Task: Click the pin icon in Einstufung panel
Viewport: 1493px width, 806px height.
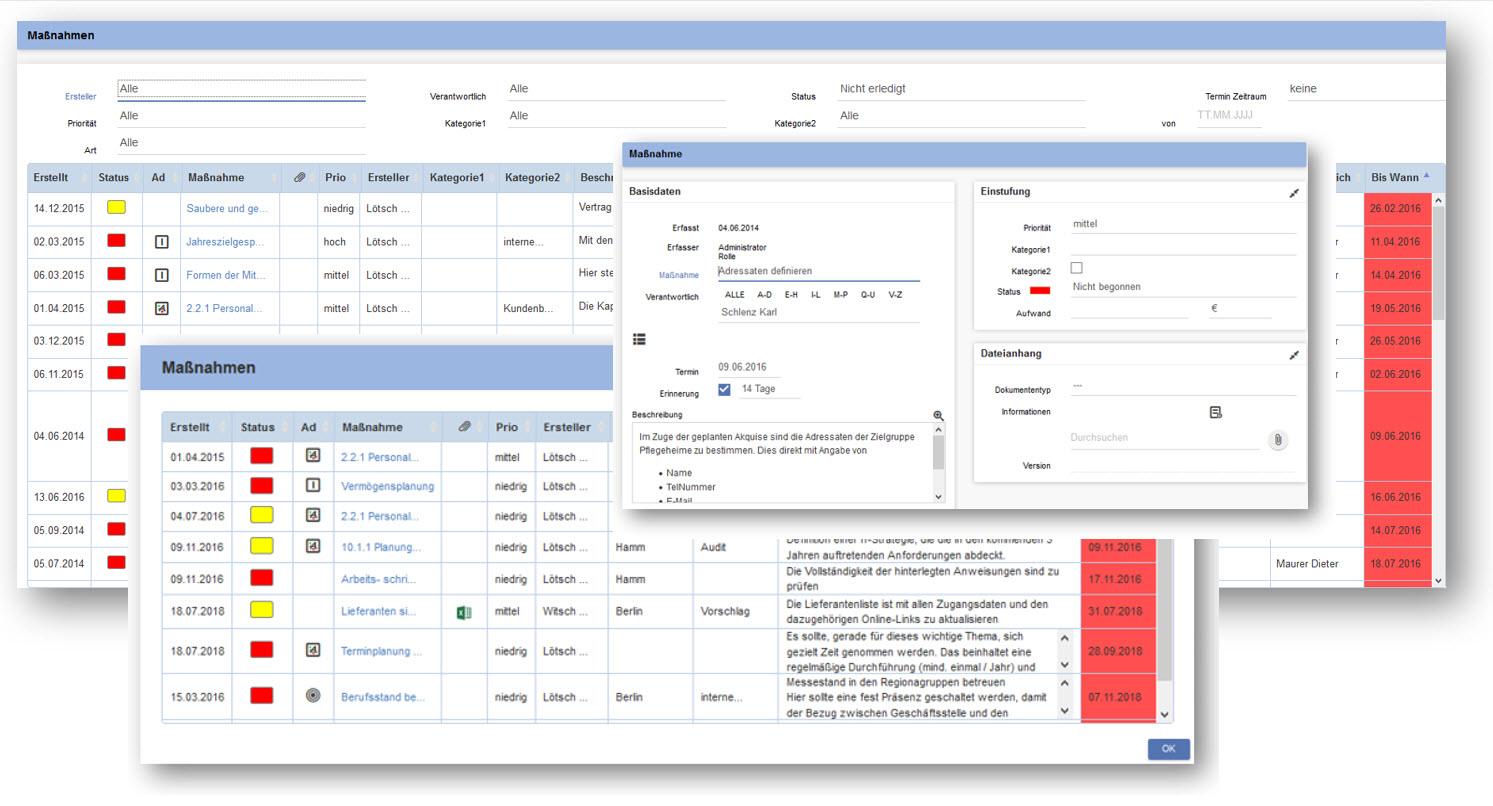Action: (x=1294, y=192)
